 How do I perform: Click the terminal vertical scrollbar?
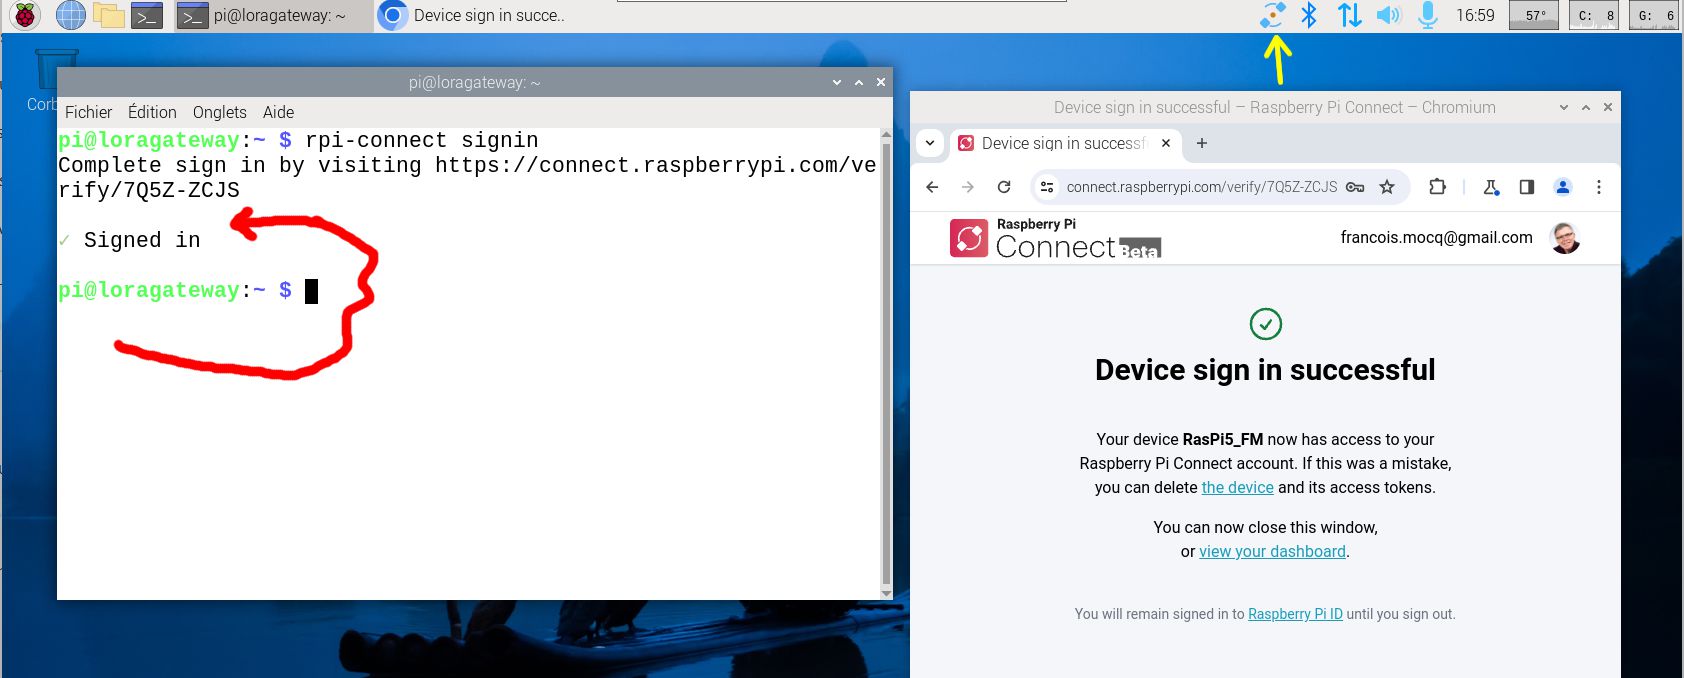pos(885,363)
